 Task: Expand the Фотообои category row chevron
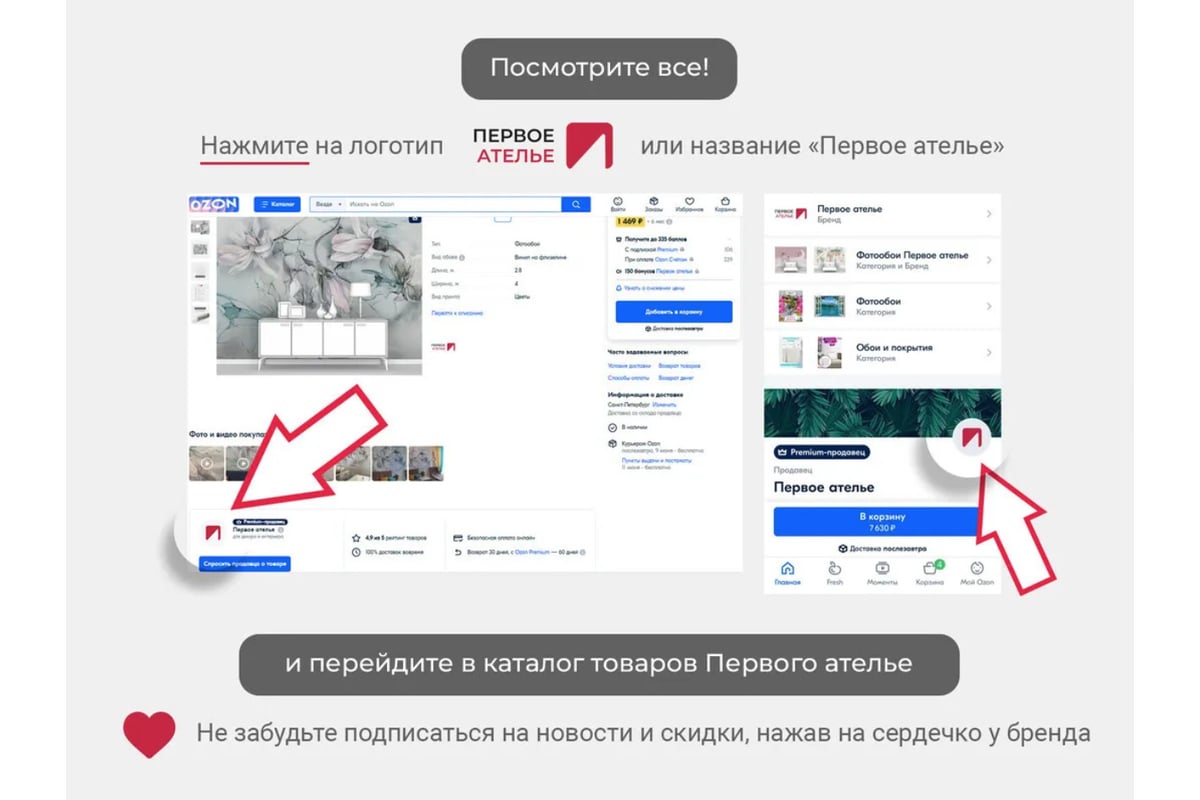pos(988,306)
